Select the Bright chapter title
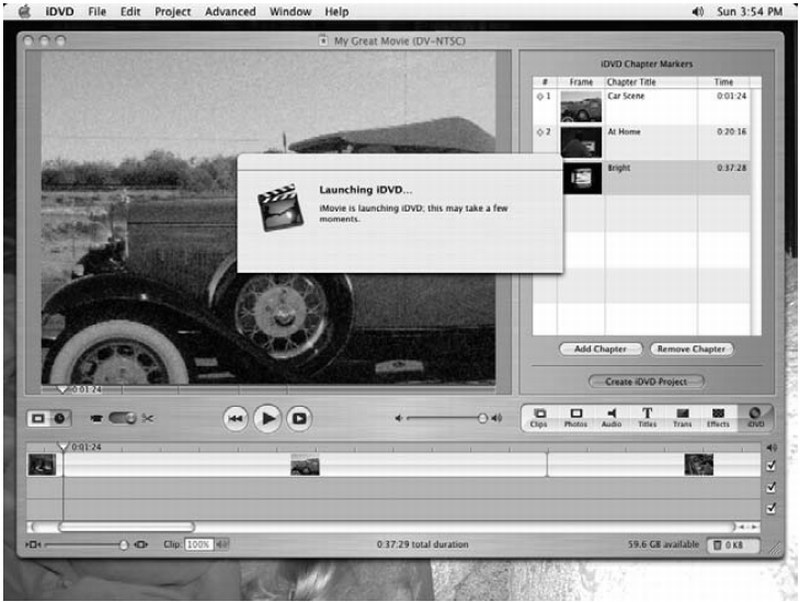 point(619,168)
